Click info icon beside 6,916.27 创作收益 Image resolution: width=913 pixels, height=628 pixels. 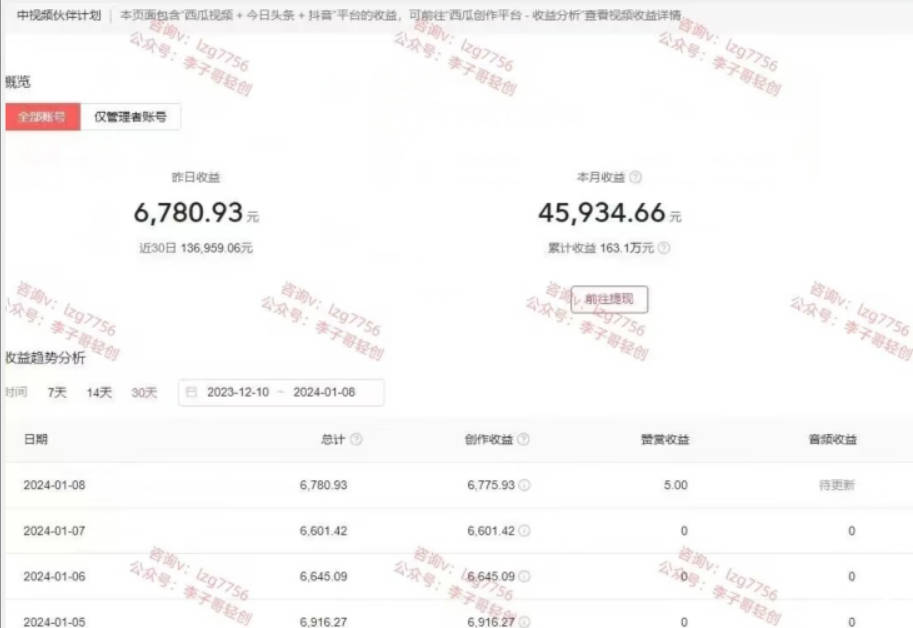[x=525, y=622]
